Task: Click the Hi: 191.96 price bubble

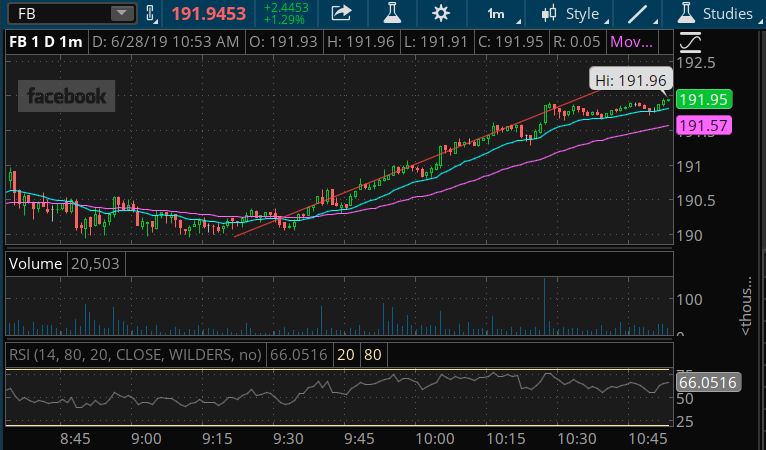Action: (631, 80)
